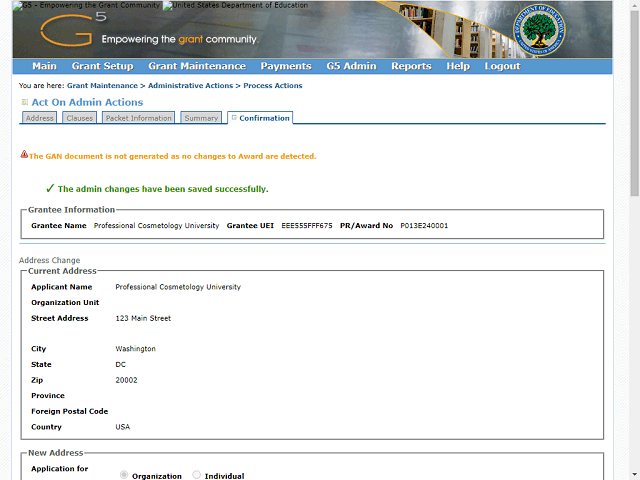
Task: Click the Province label
Action: coord(48,396)
